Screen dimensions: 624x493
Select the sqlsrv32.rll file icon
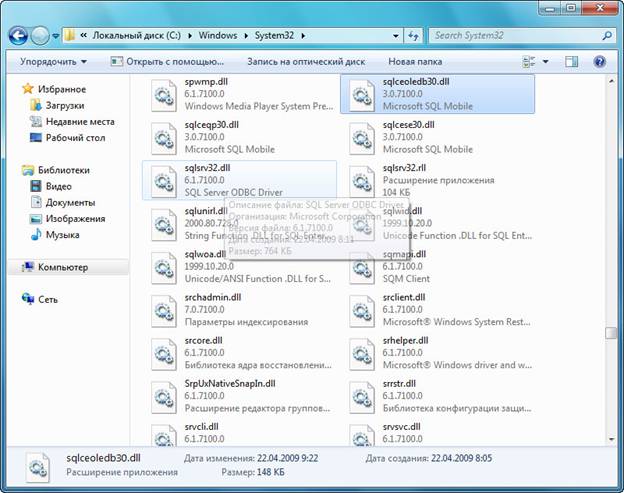pos(362,181)
